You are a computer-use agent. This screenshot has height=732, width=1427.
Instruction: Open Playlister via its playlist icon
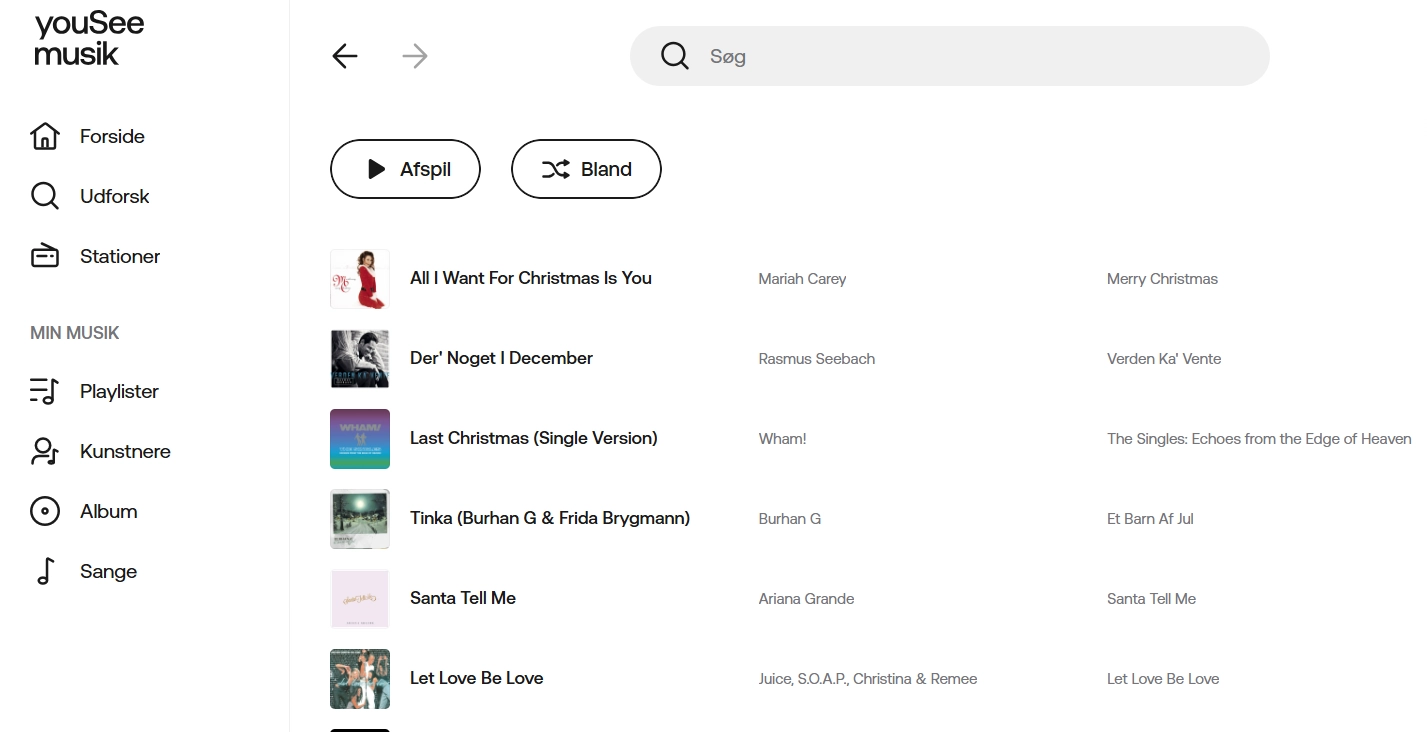coord(45,391)
